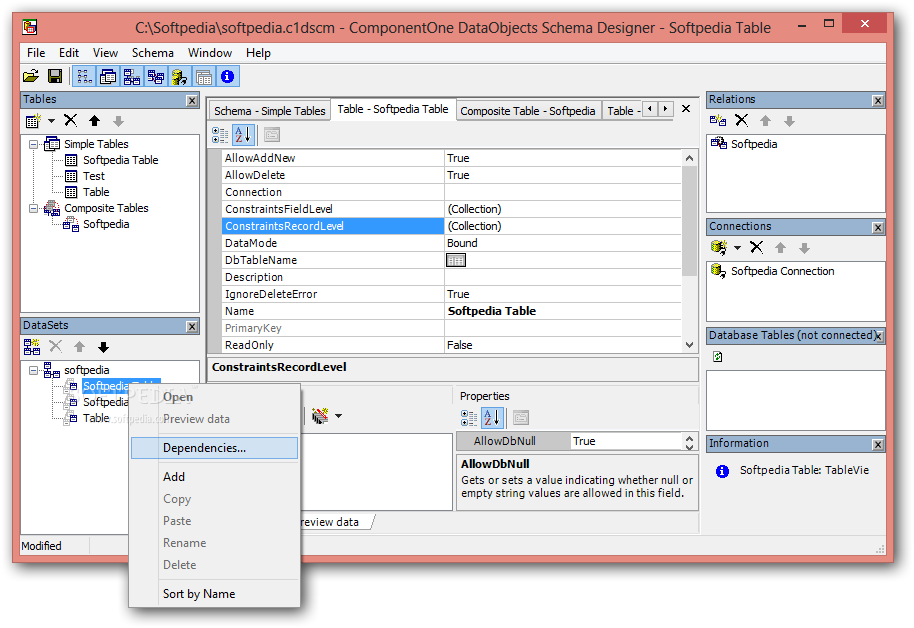Choose Dependencies... from context menu

(215, 448)
